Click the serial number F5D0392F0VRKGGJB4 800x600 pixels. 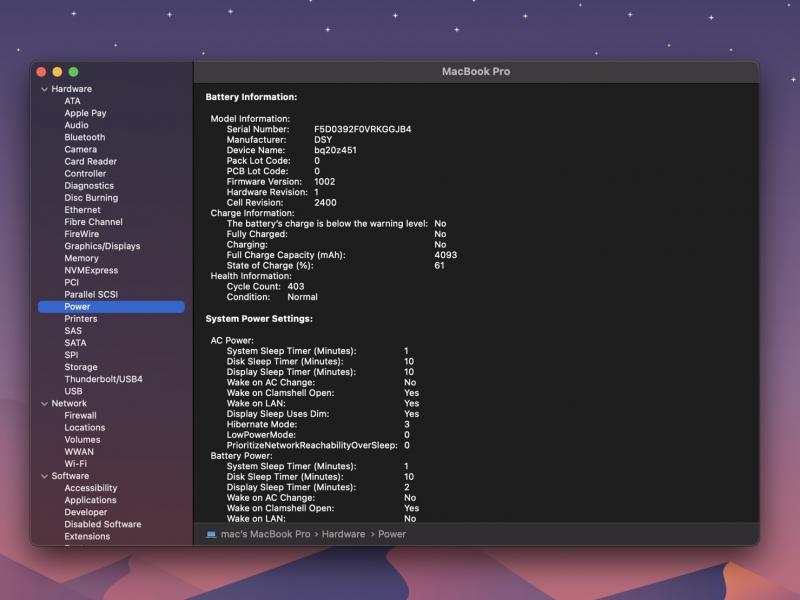point(363,130)
